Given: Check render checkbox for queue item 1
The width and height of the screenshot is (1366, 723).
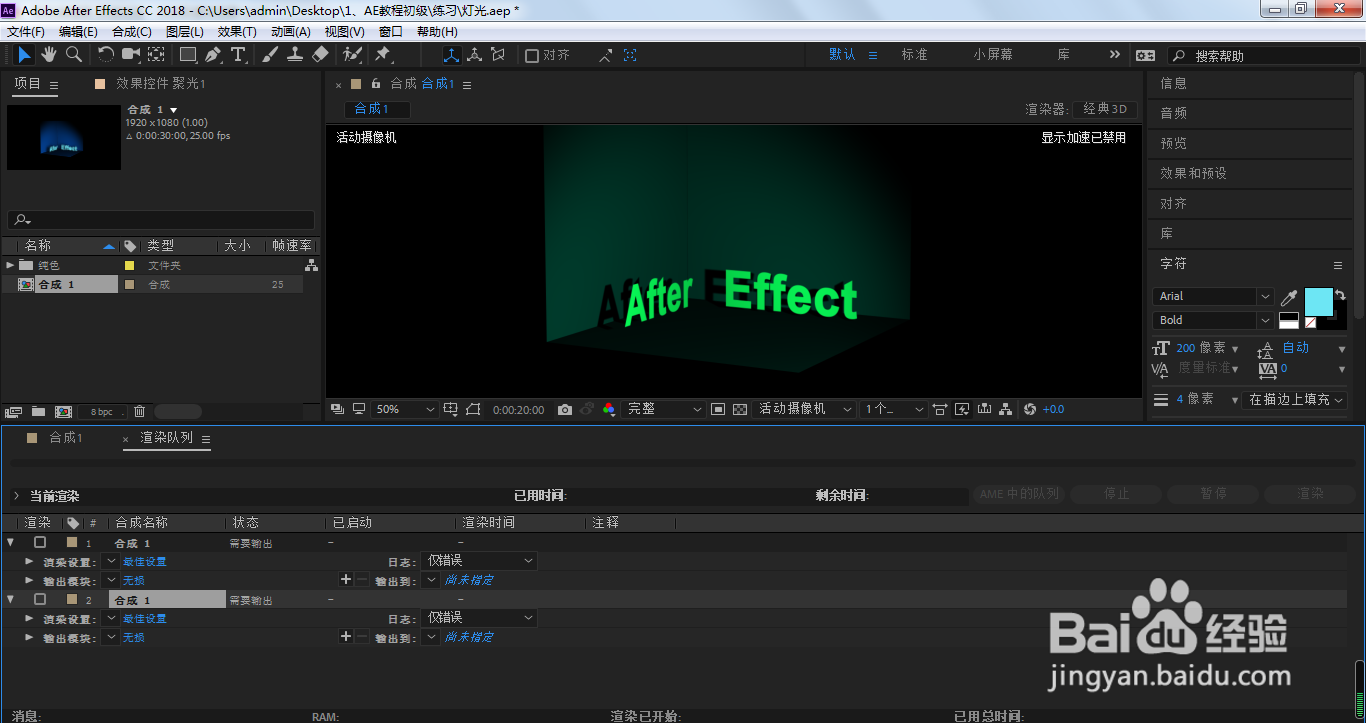Looking at the screenshot, I should click(x=40, y=542).
